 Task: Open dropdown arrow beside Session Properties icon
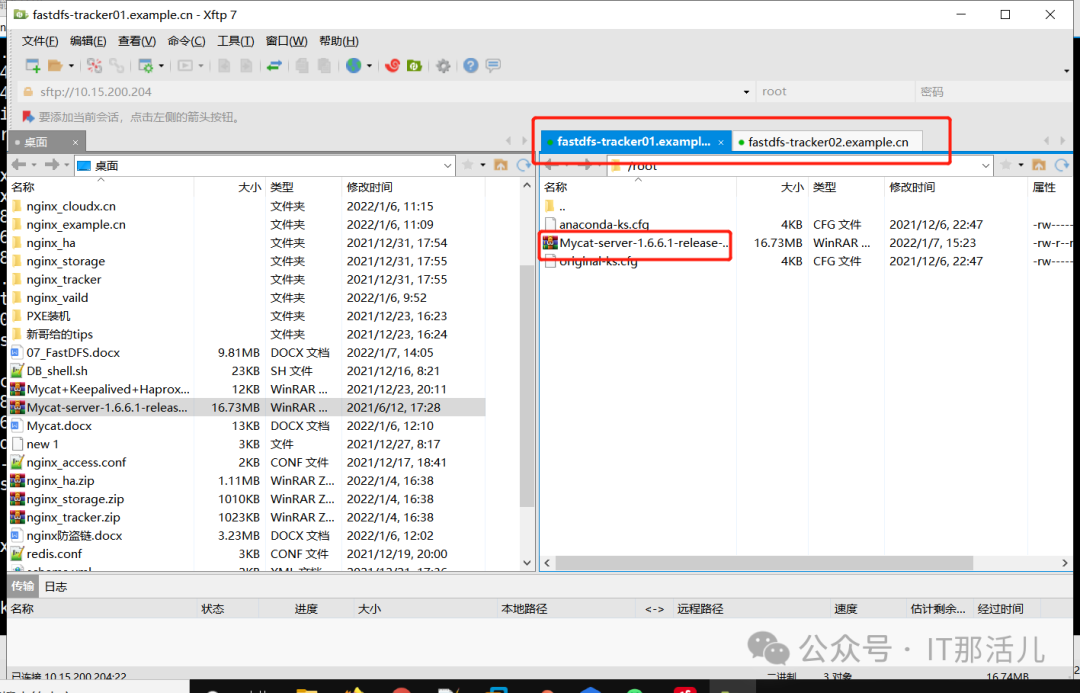161,66
